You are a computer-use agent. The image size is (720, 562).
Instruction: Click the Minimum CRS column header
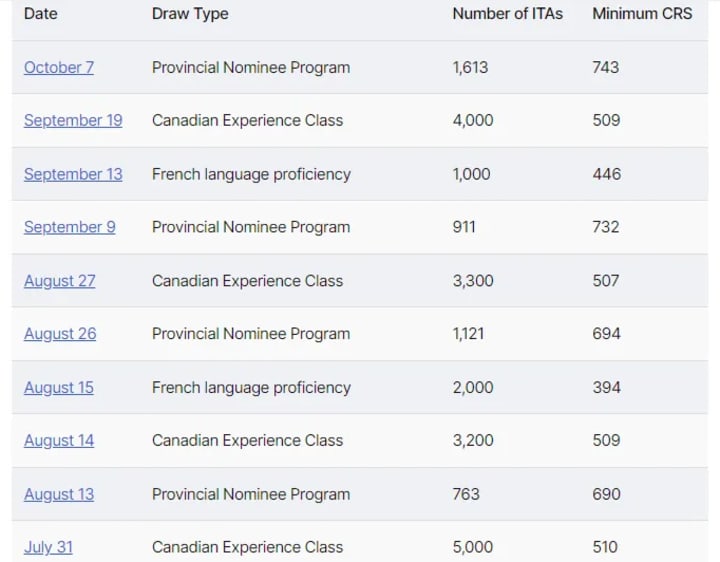(642, 14)
